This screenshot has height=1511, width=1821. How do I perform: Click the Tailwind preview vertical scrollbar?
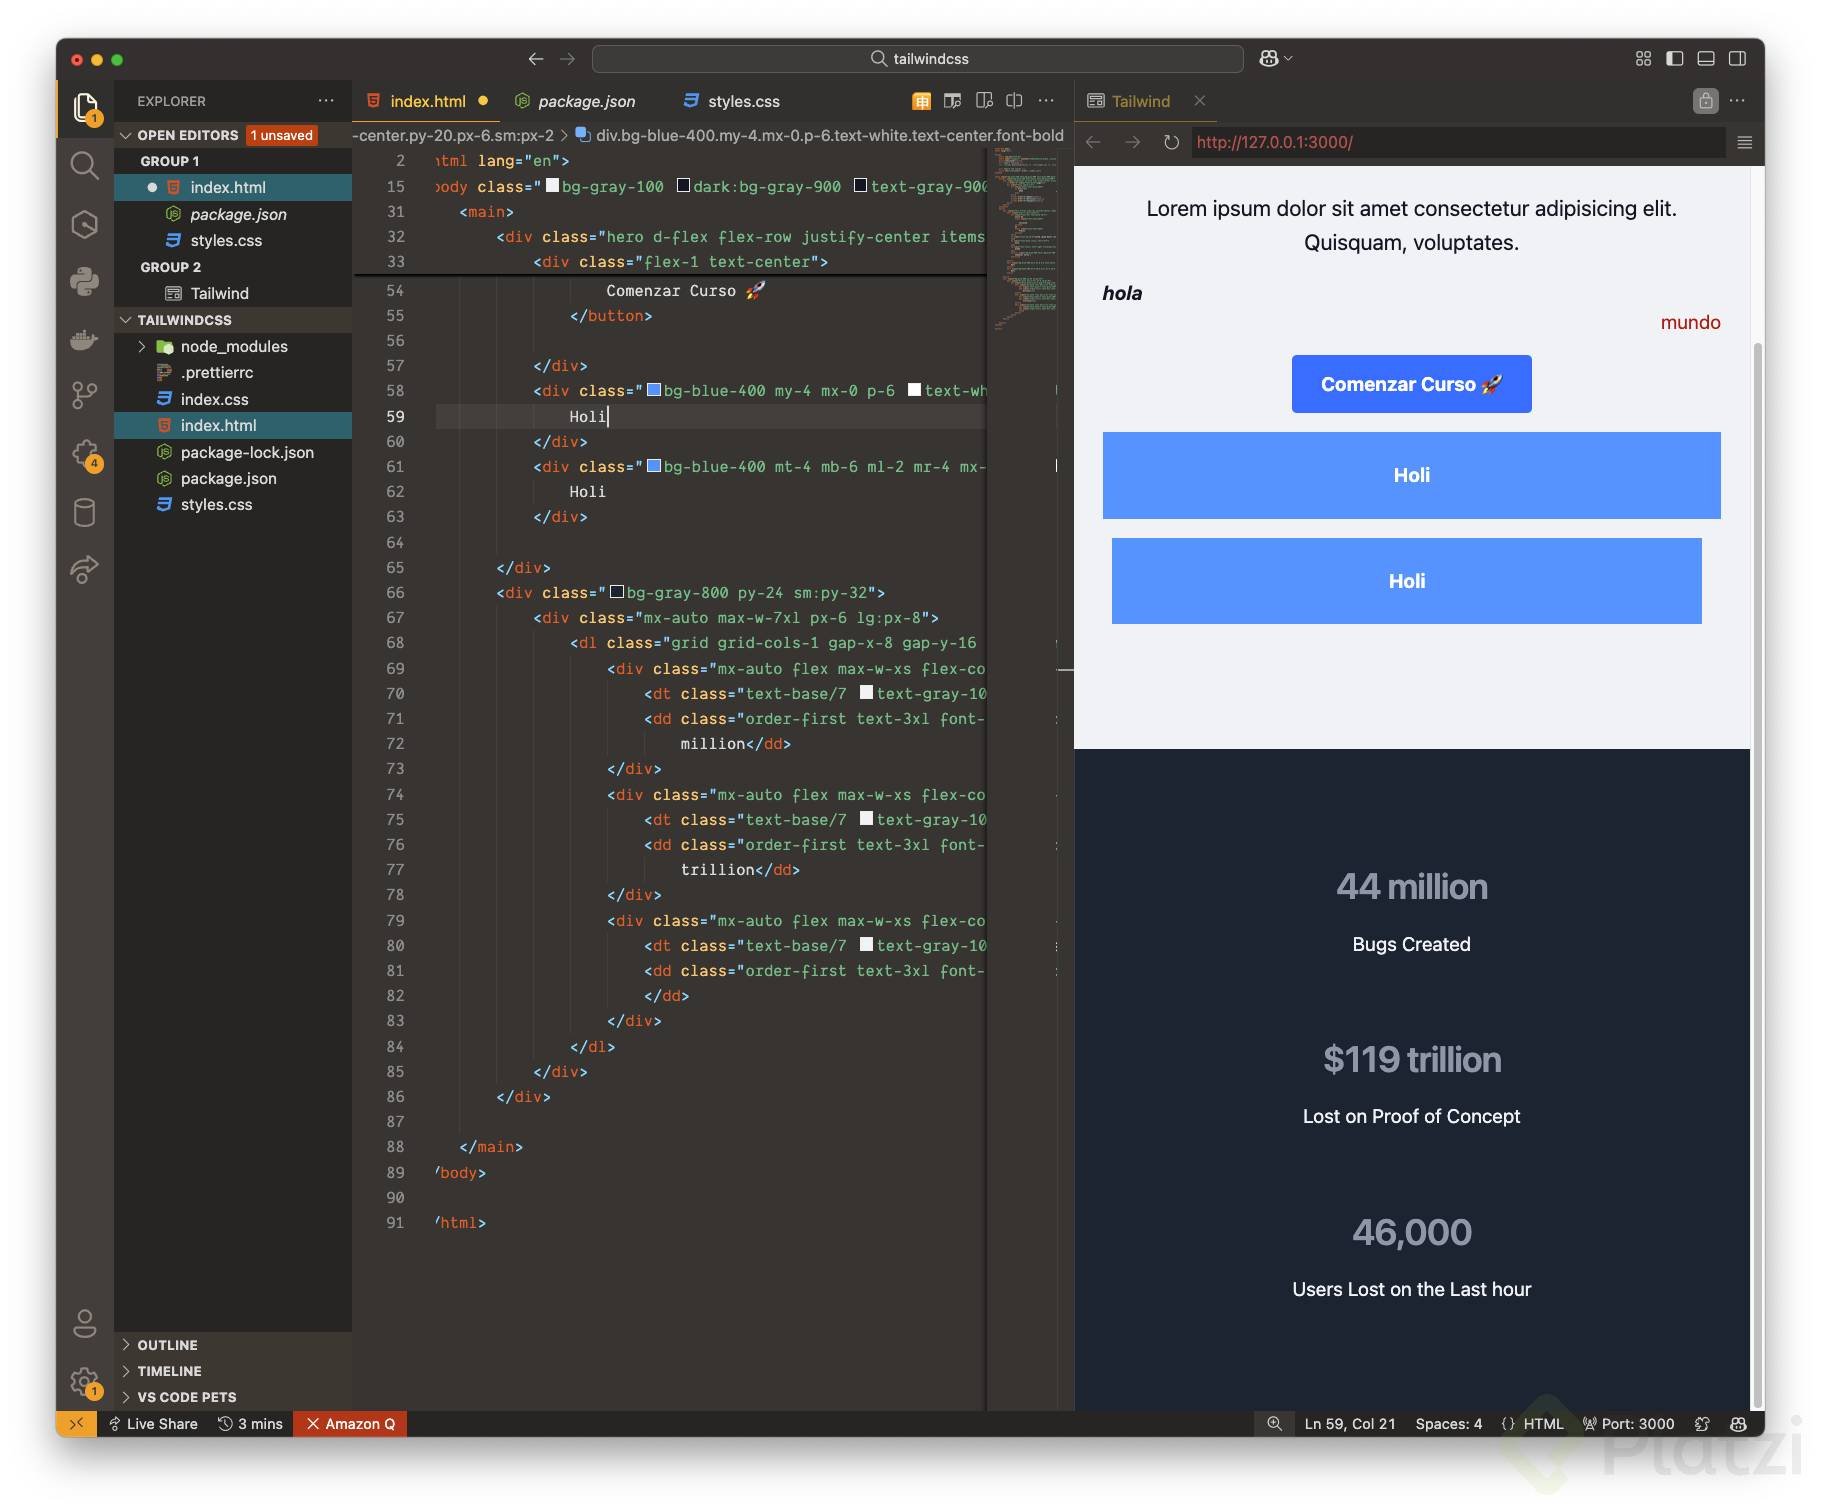point(1757,875)
